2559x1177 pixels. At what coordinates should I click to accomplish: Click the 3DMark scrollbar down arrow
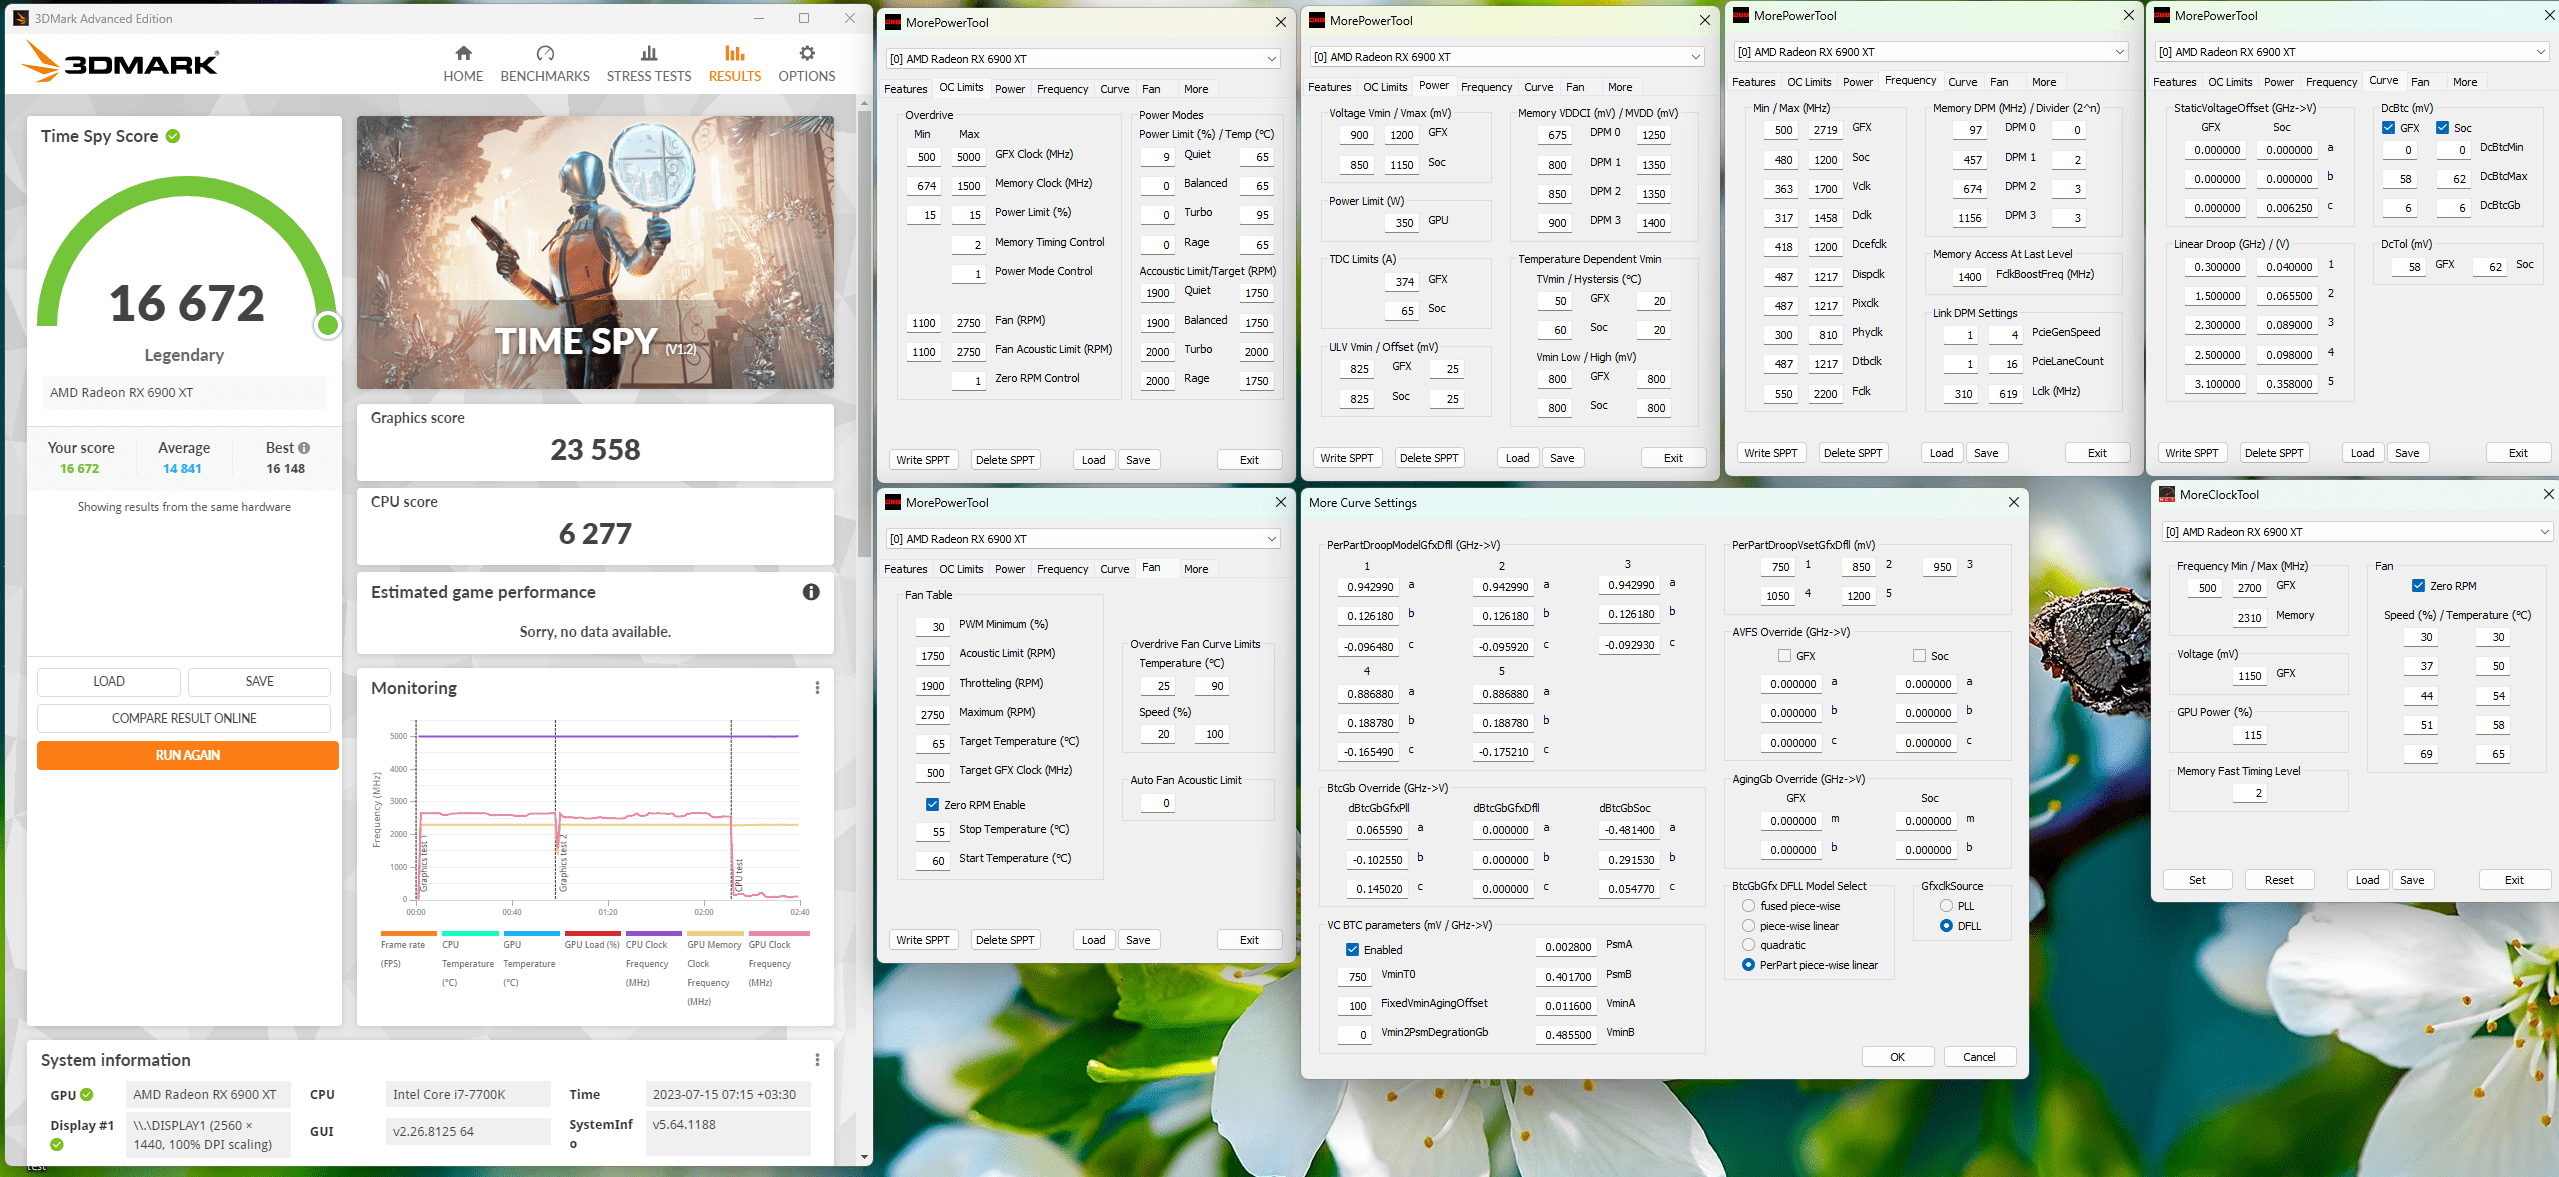point(864,1157)
